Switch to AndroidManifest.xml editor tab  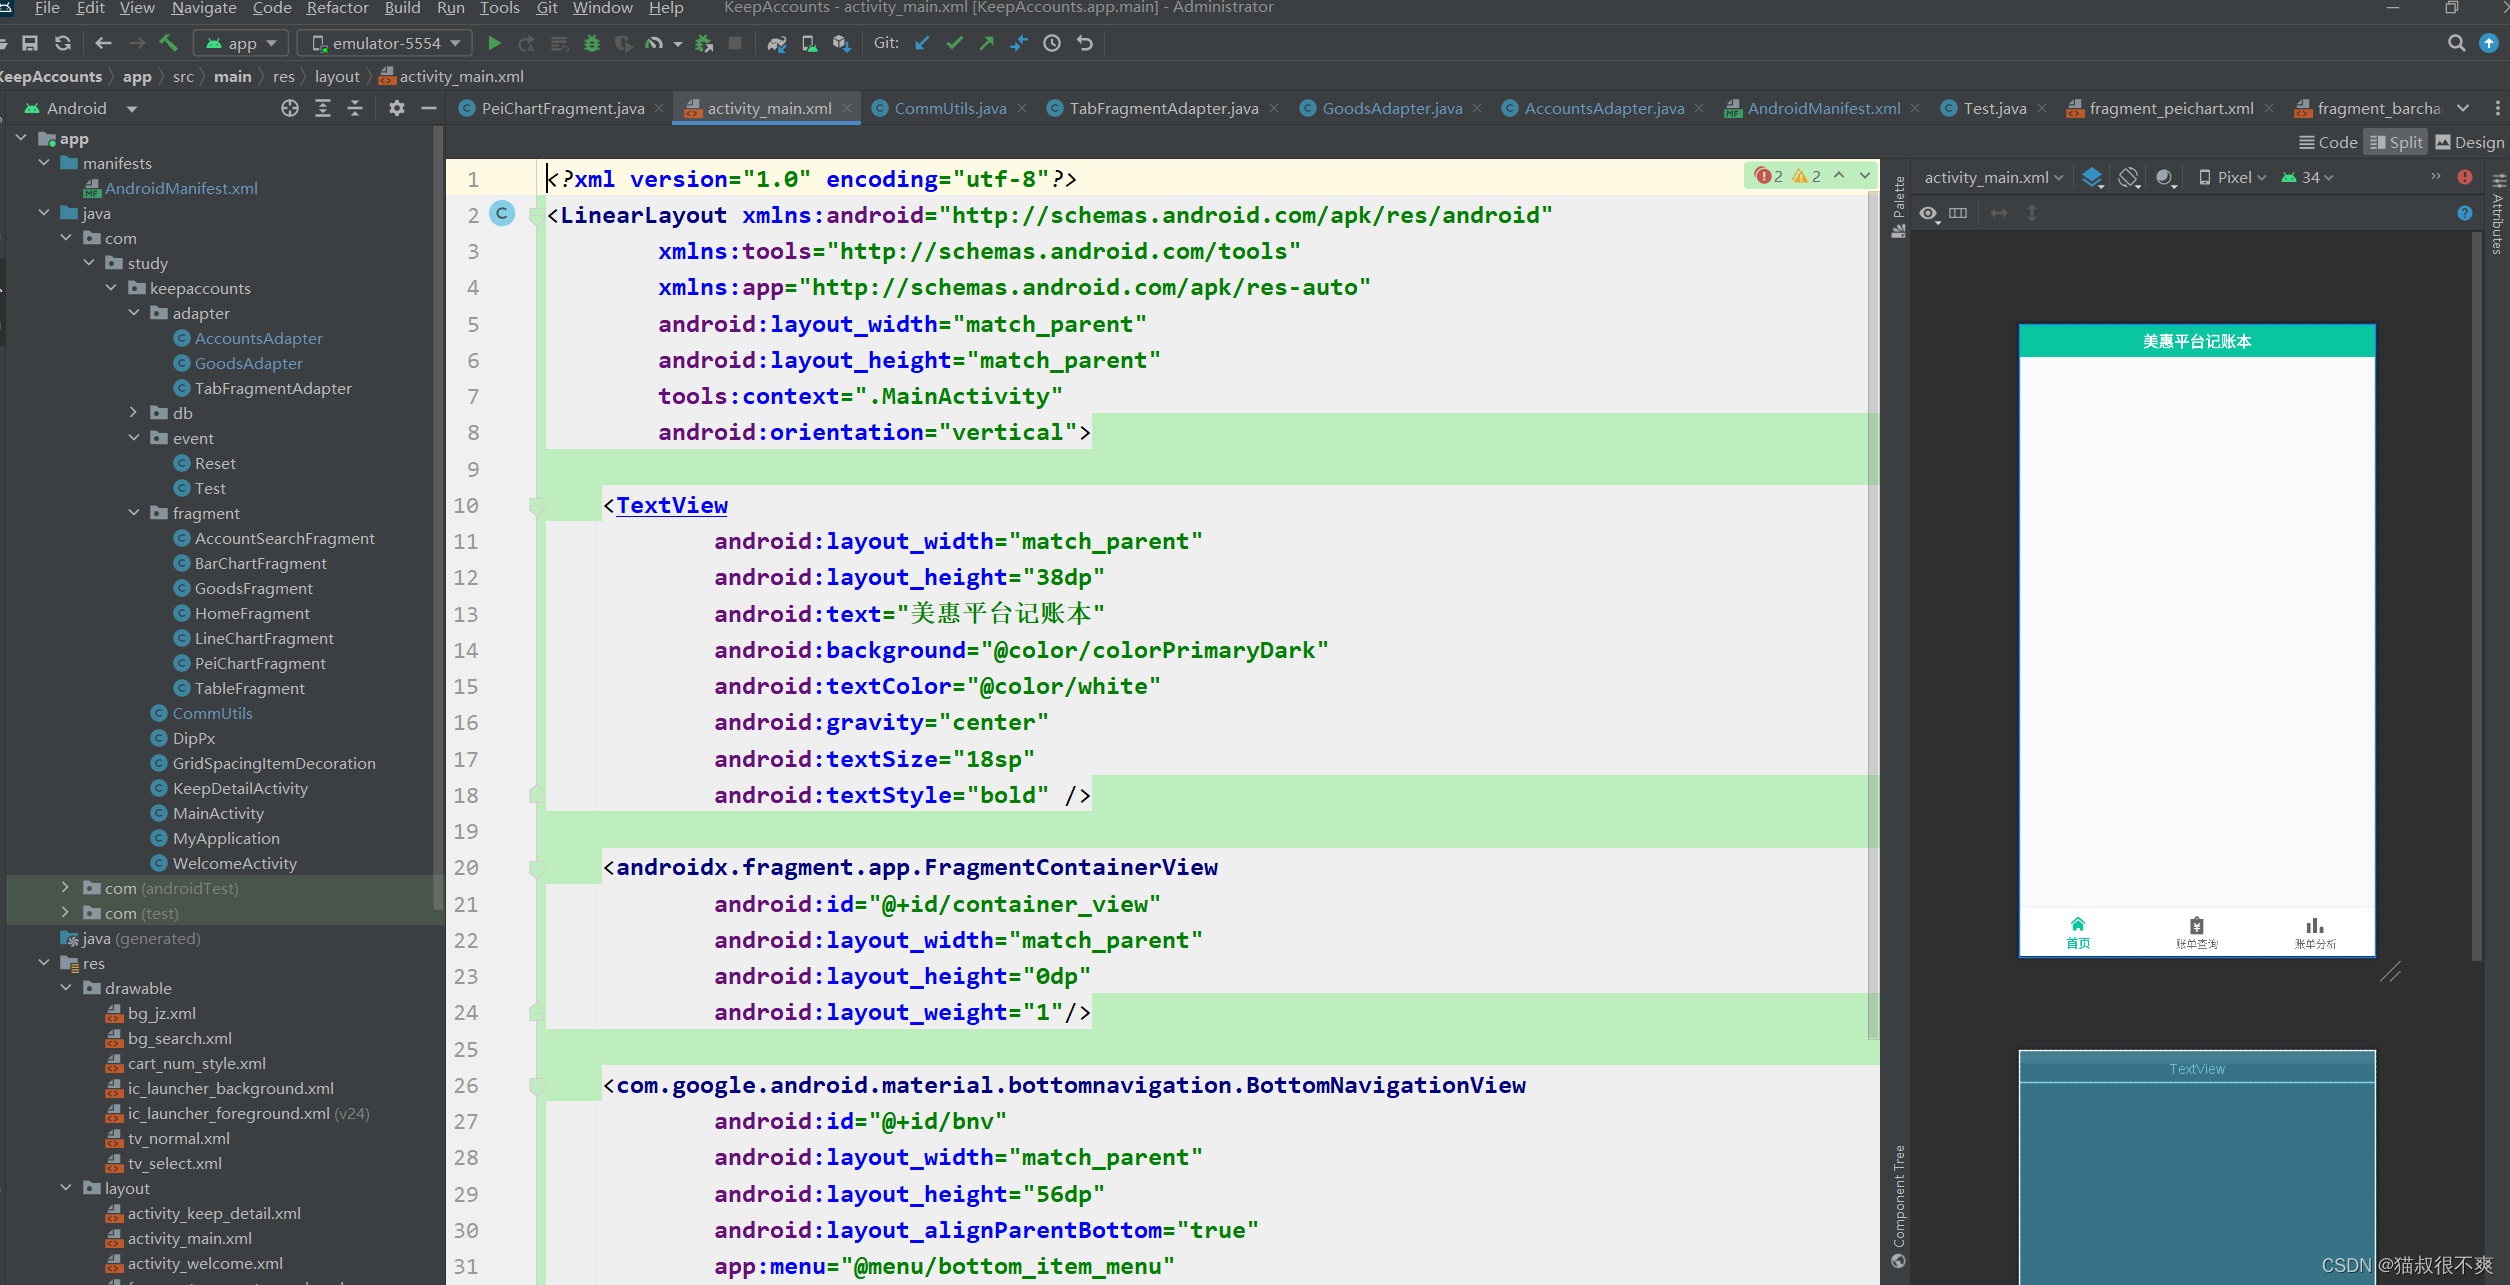click(x=1823, y=108)
